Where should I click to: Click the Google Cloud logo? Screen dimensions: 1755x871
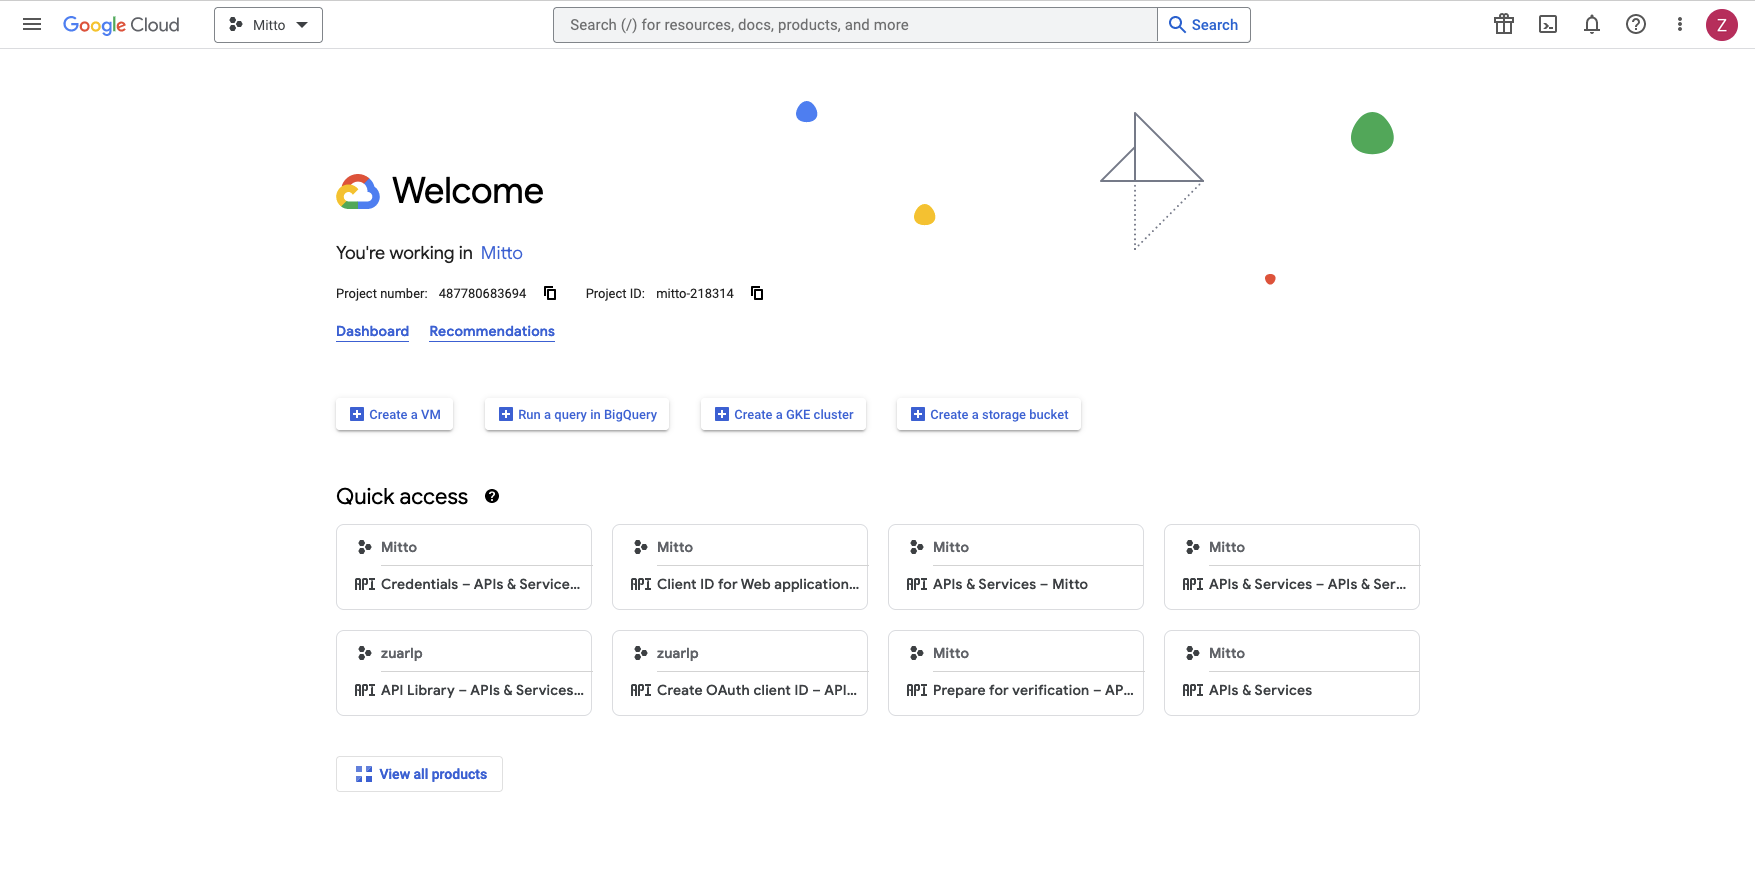(x=121, y=25)
